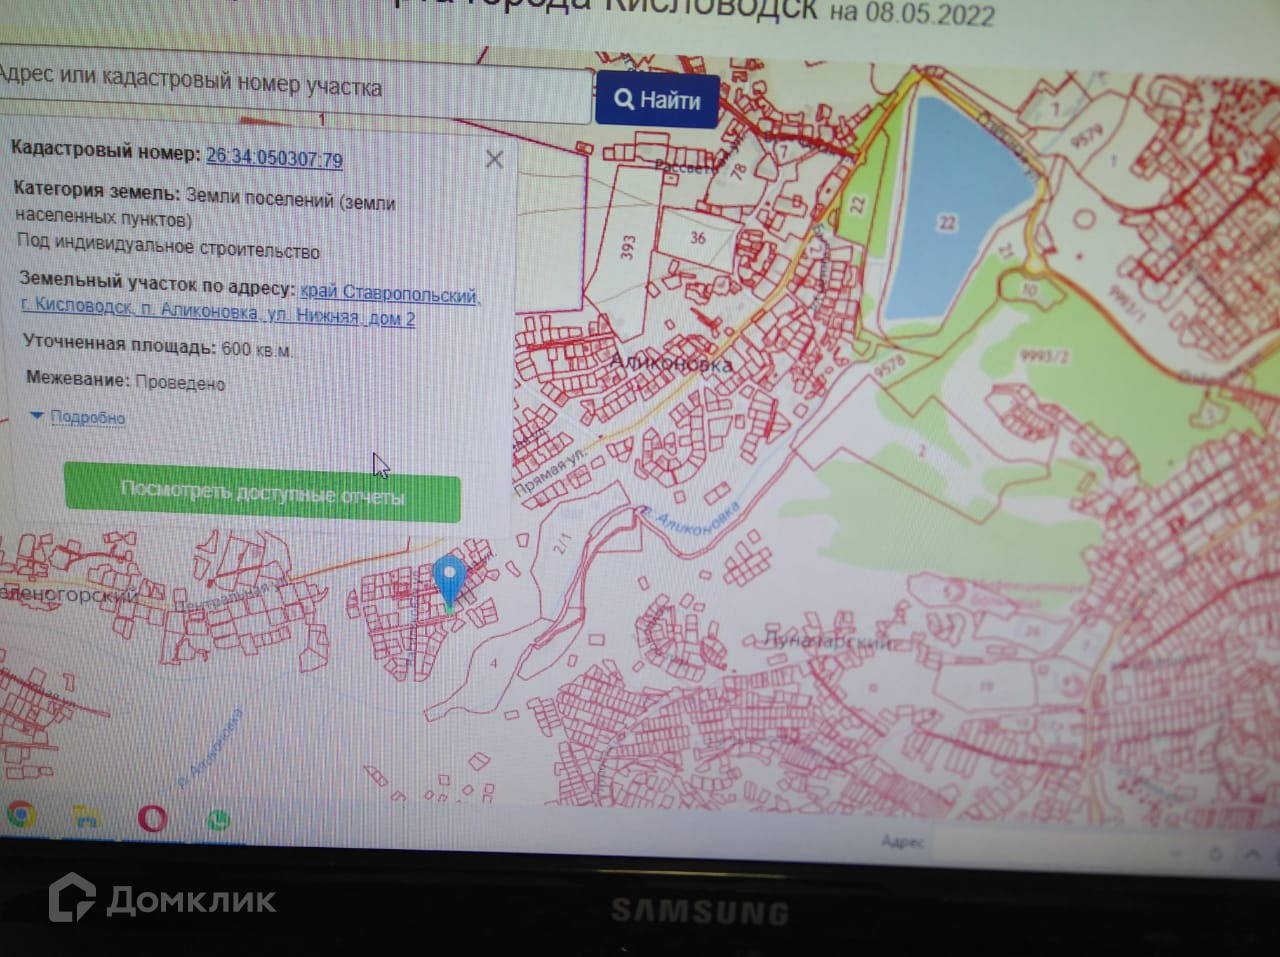
Task: Click the Категория земель line in the popup
Action: (x=205, y=204)
